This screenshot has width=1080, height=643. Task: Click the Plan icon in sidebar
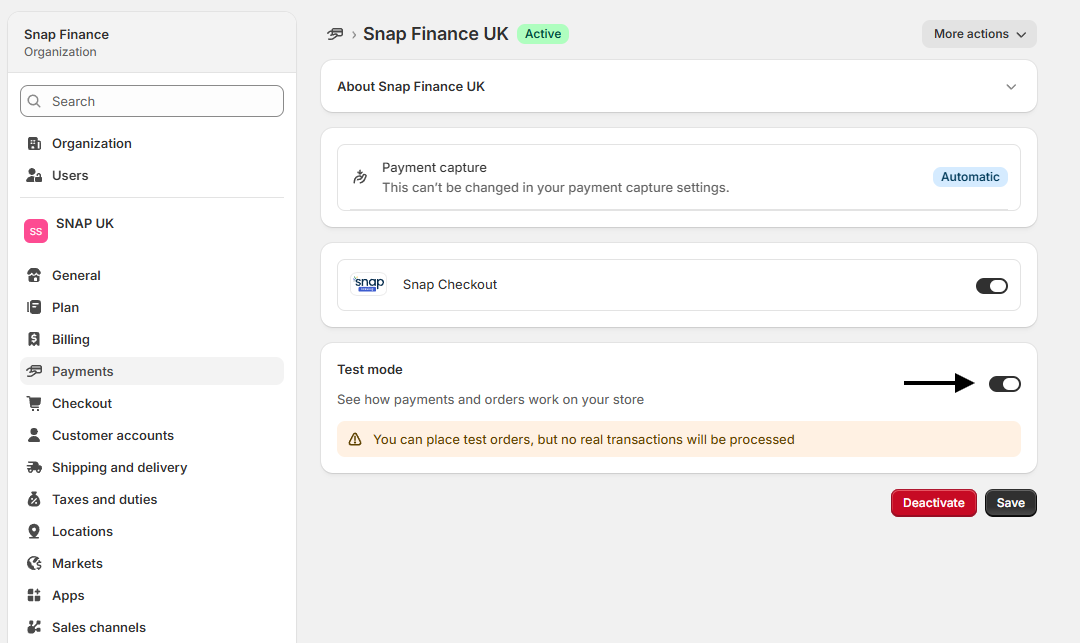[x=34, y=307]
